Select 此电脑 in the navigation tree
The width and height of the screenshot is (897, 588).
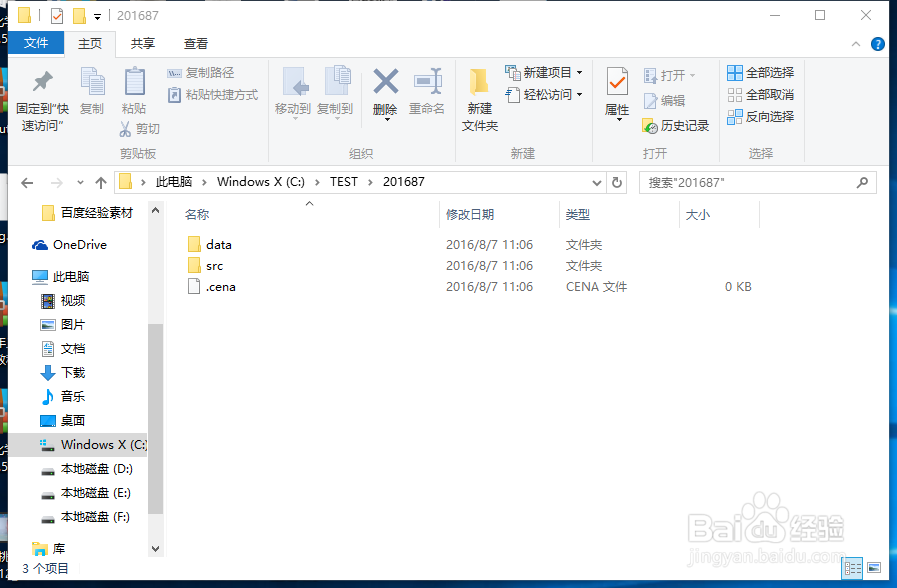coord(61,277)
